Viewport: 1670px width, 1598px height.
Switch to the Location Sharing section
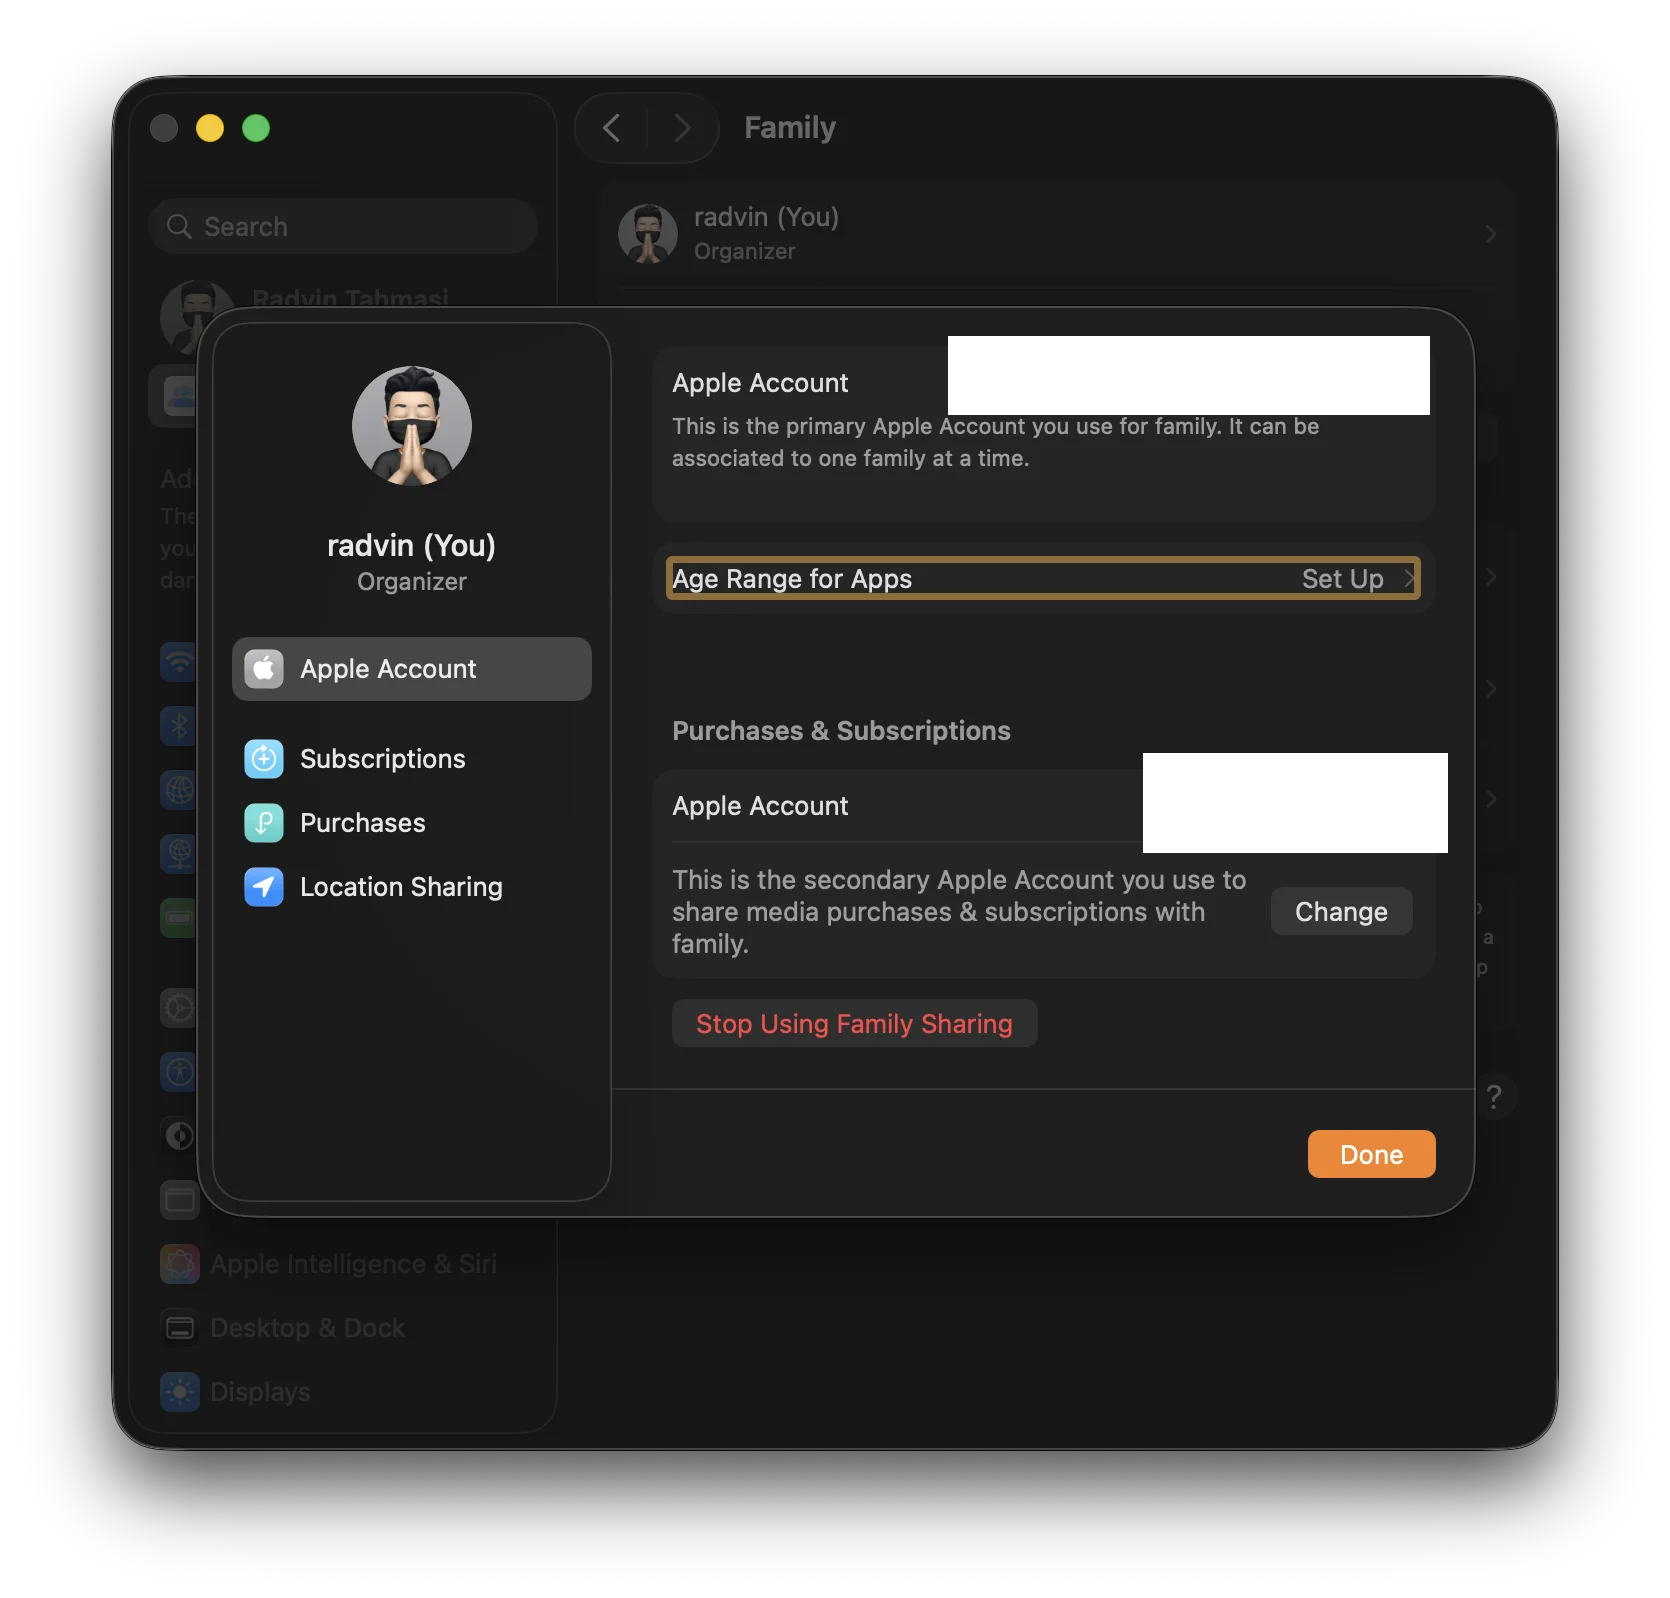click(401, 887)
